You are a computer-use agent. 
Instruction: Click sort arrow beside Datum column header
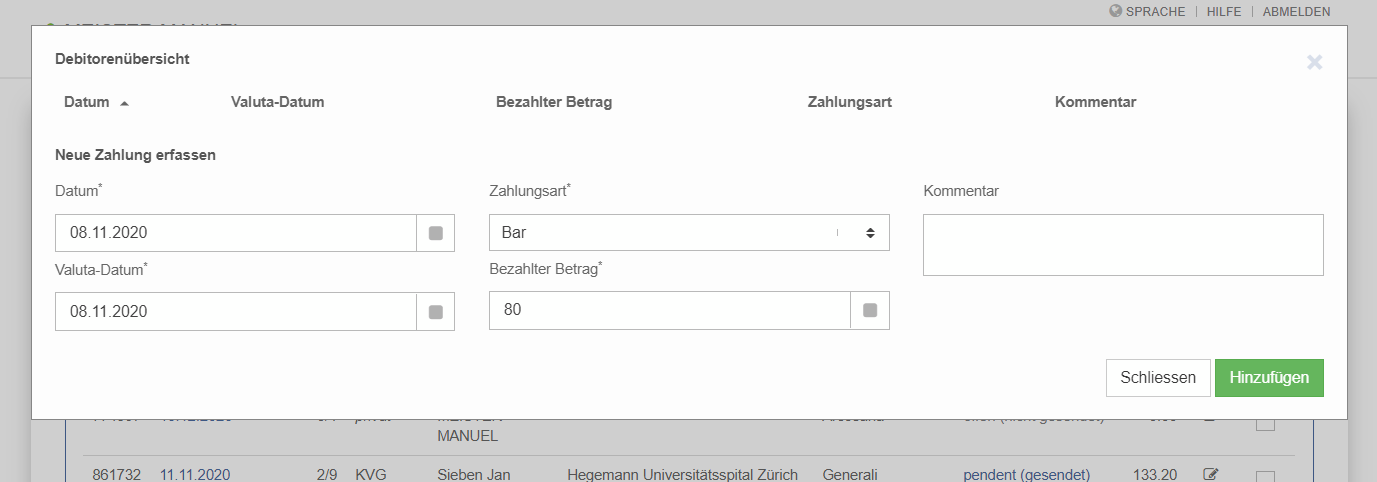[125, 103]
